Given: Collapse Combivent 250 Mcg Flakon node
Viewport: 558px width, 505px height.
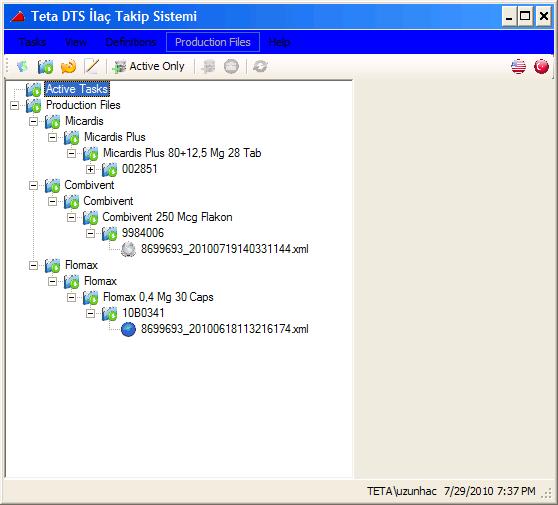Looking at the screenshot, I should coord(71,217).
